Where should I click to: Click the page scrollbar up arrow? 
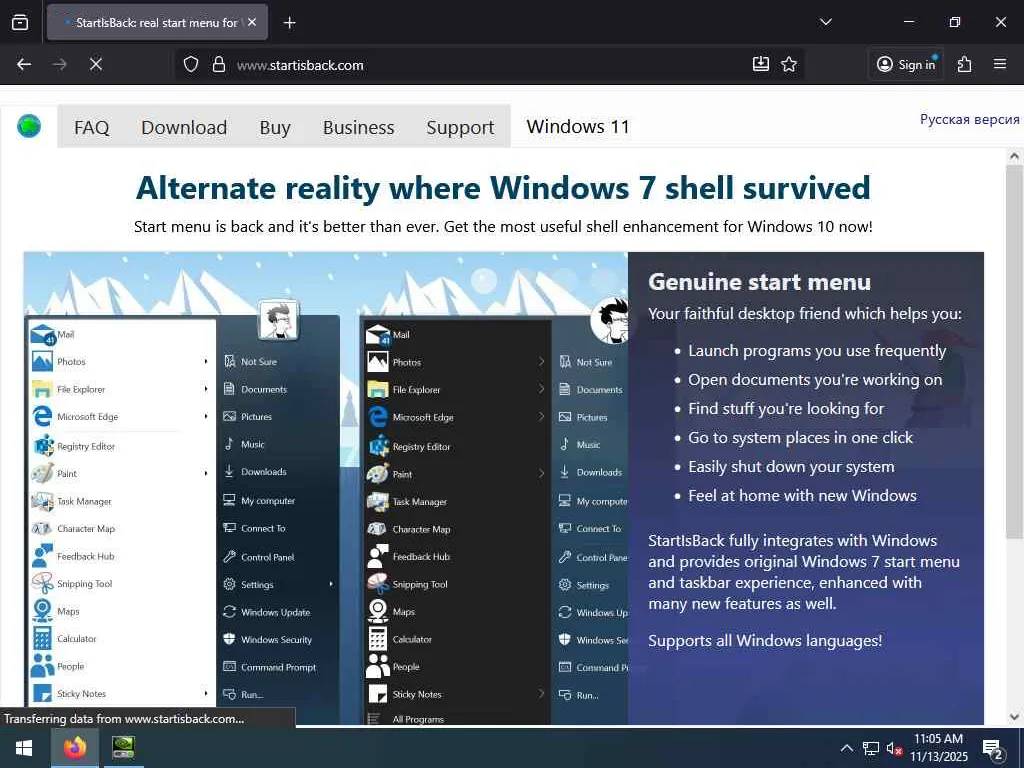click(1014, 156)
